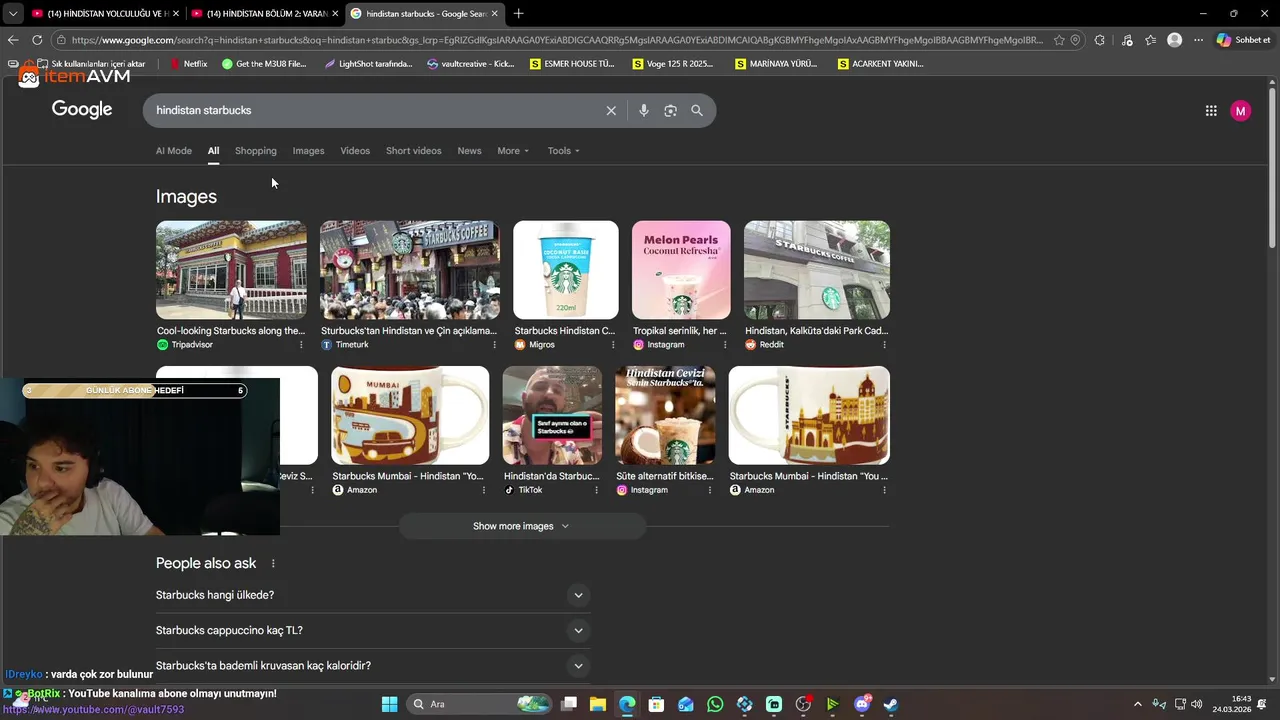Screen dimensions: 1280x720
Task: Open search by image camera icon
Action: [x=670, y=111]
